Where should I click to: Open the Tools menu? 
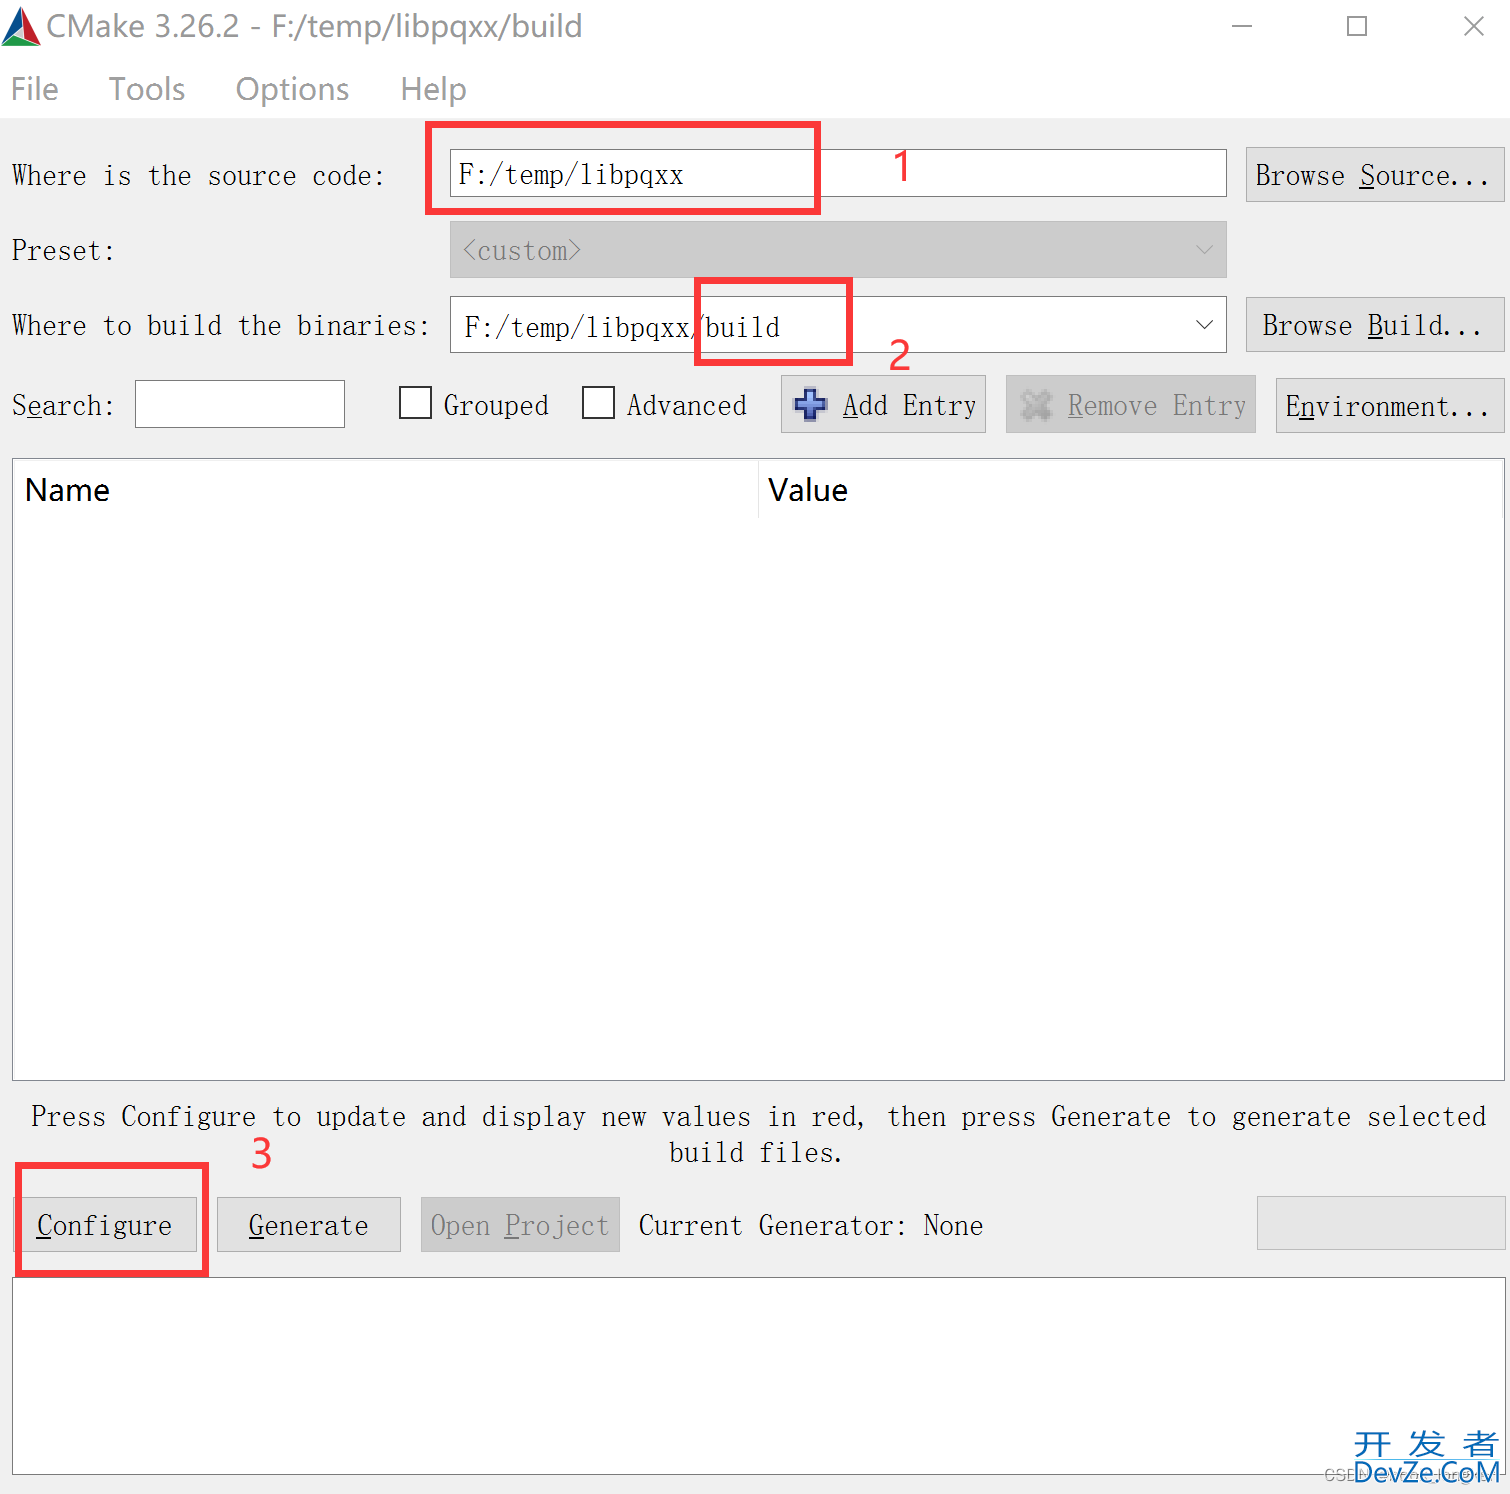click(147, 90)
